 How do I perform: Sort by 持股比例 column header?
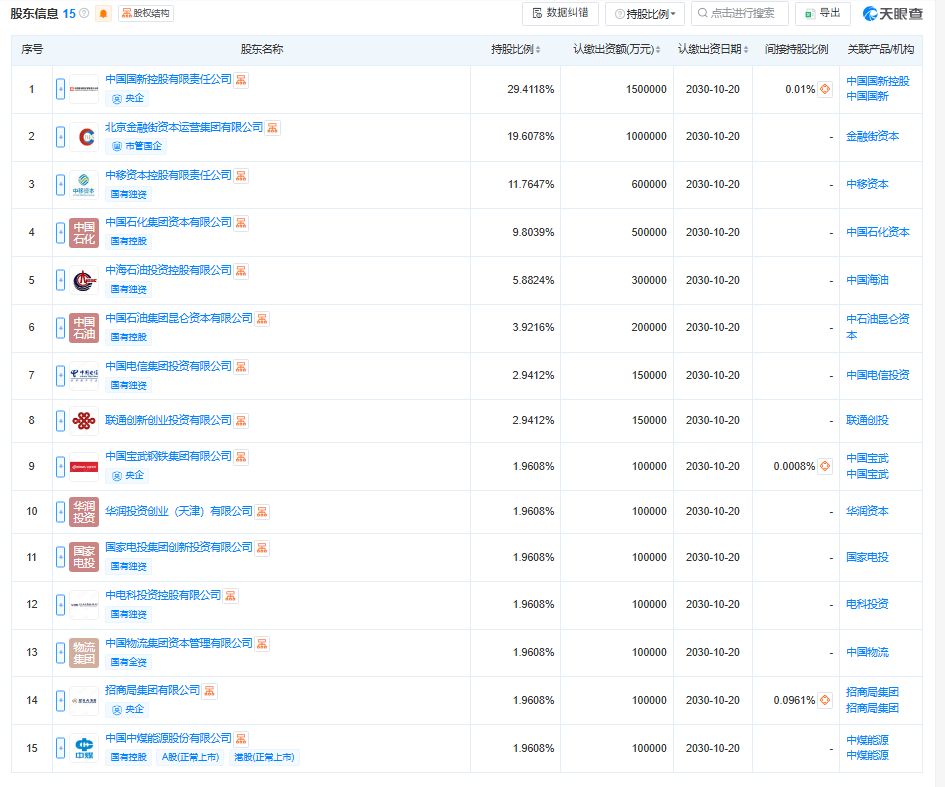pos(517,49)
